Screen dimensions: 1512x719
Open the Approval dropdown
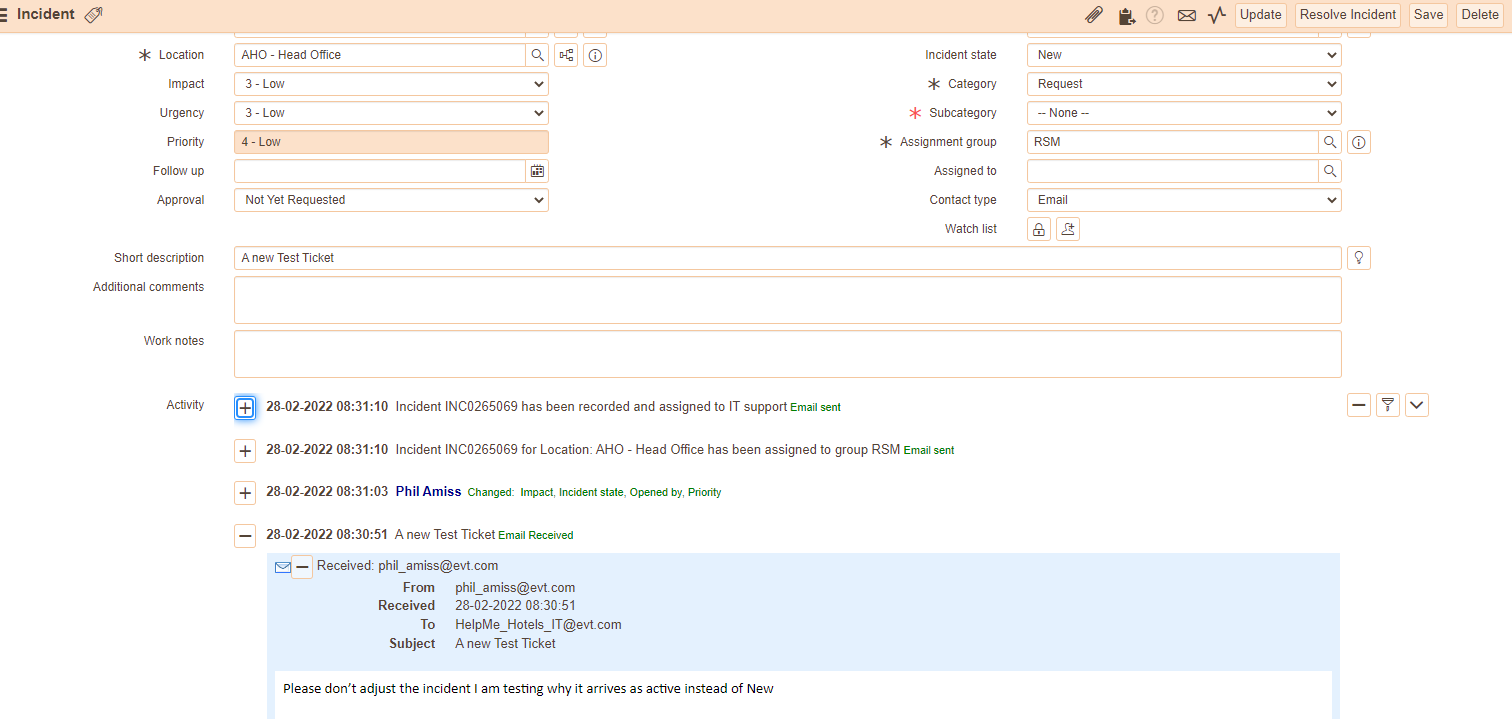391,200
